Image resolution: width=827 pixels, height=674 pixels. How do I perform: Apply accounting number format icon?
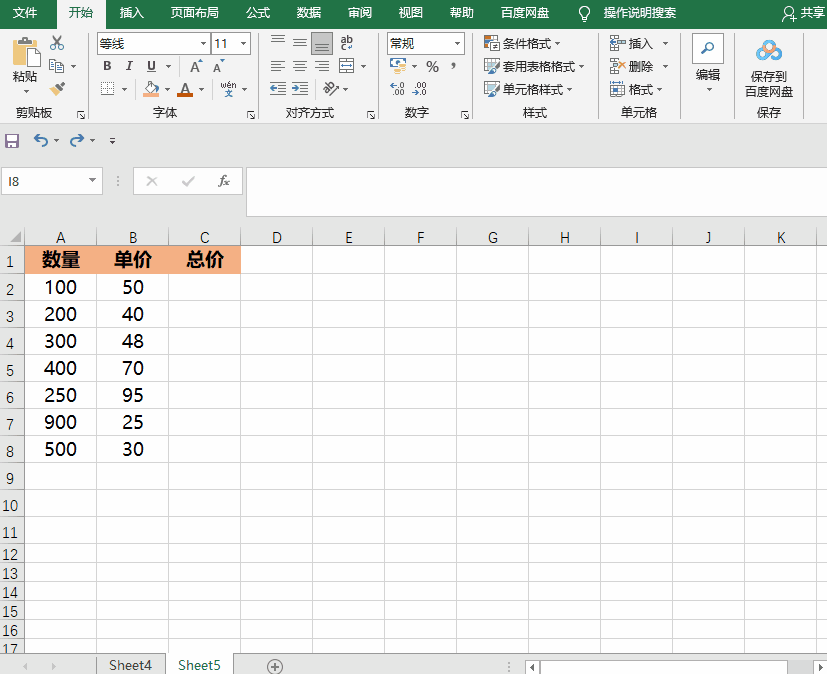point(398,66)
